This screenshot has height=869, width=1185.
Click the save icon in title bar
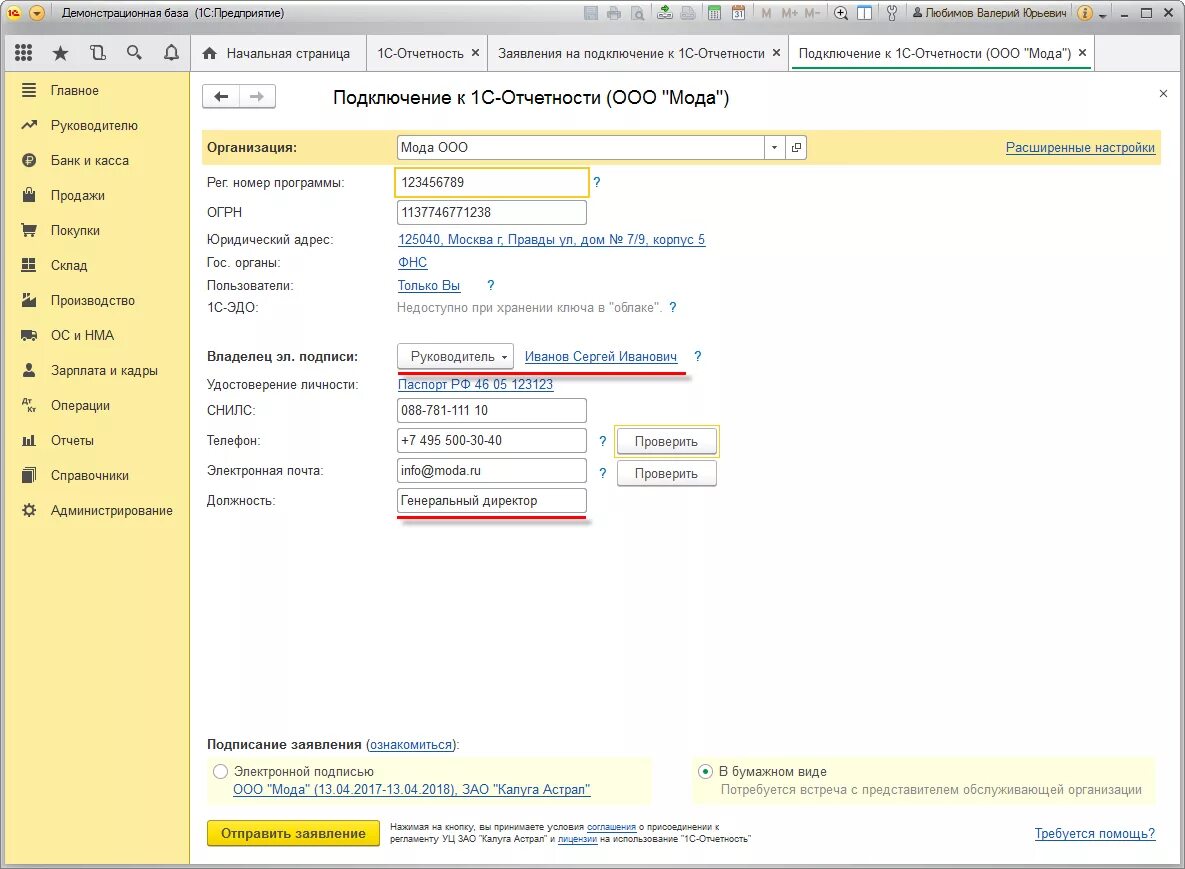[x=591, y=13]
